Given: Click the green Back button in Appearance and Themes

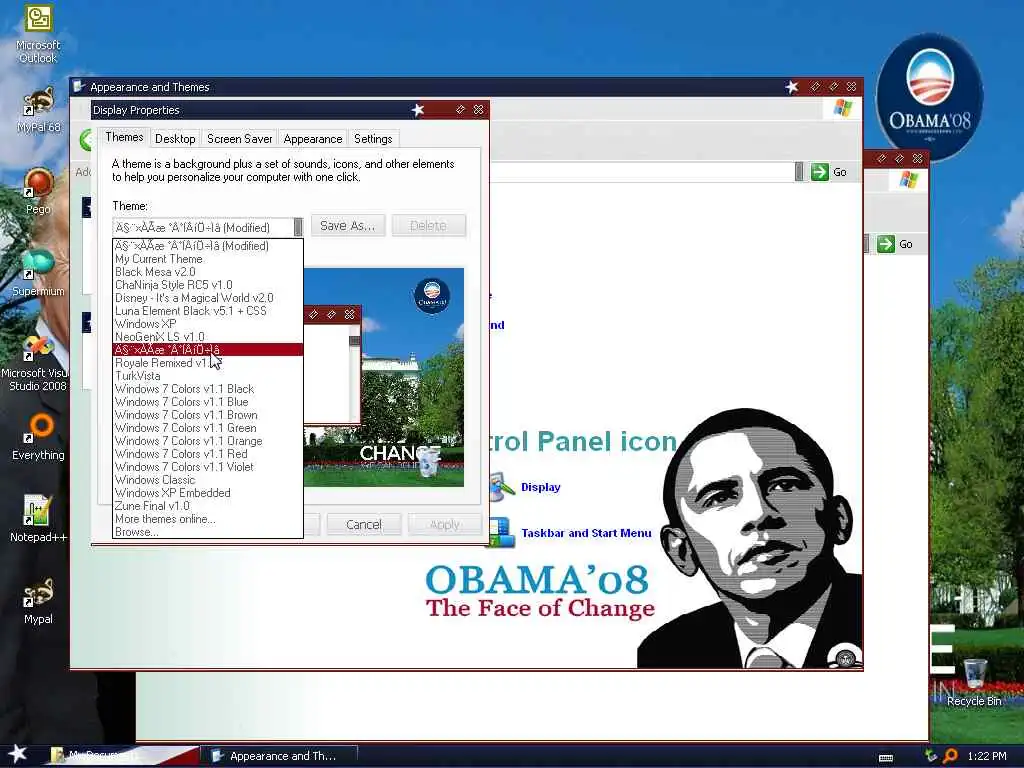Looking at the screenshot, I should tap(86, 139).
